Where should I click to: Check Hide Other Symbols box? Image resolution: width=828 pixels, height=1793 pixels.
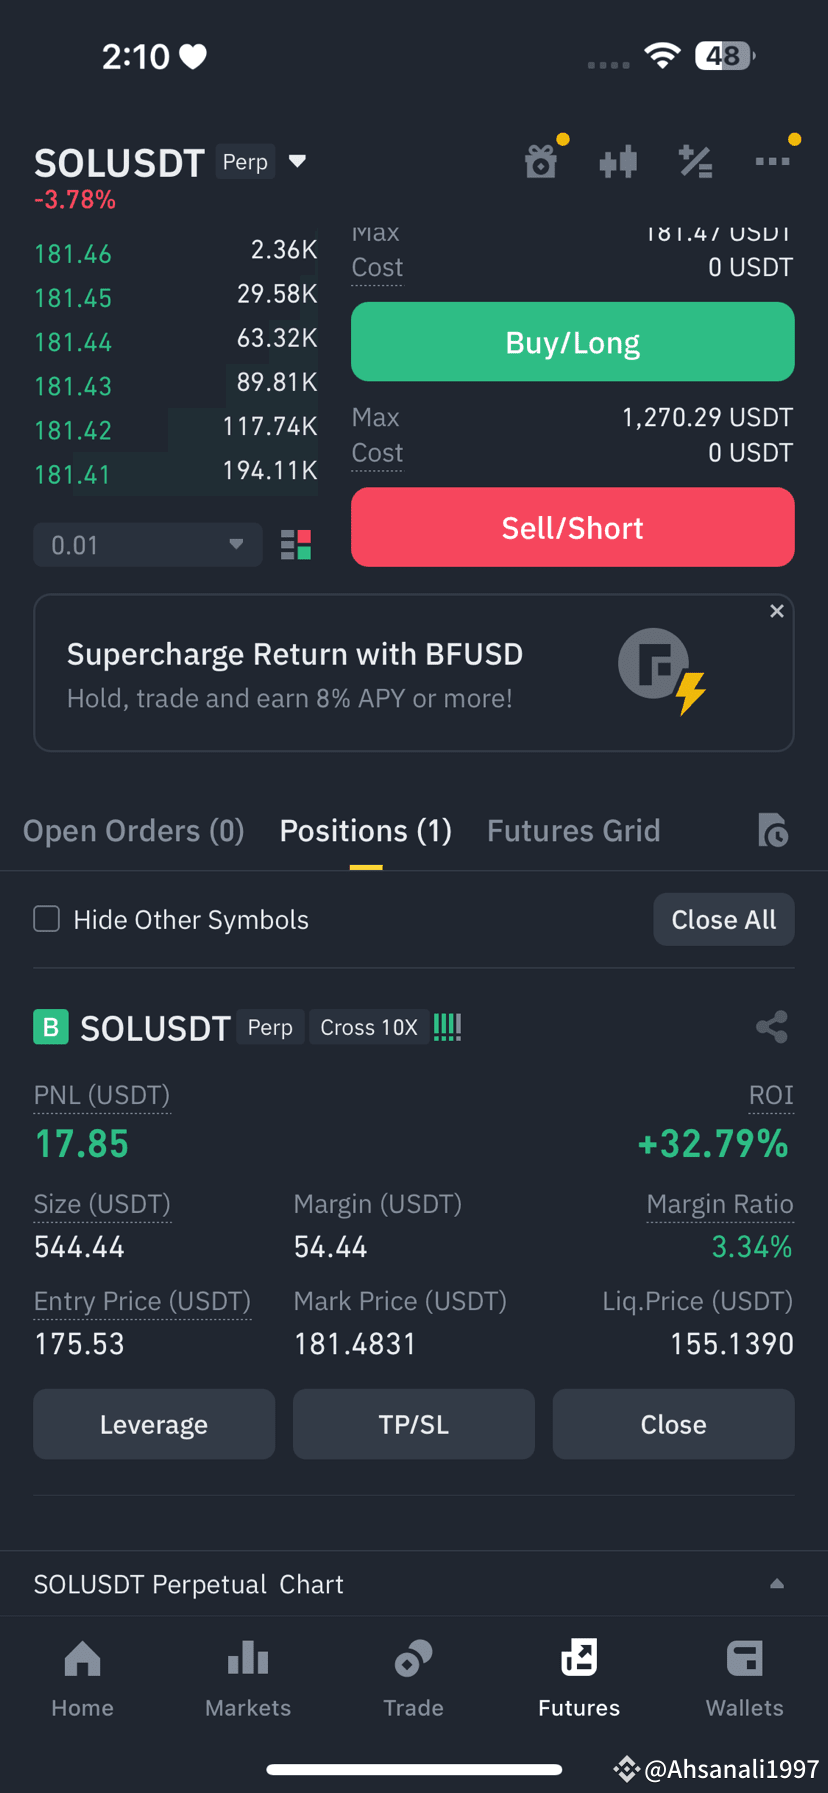click(47, 919)
